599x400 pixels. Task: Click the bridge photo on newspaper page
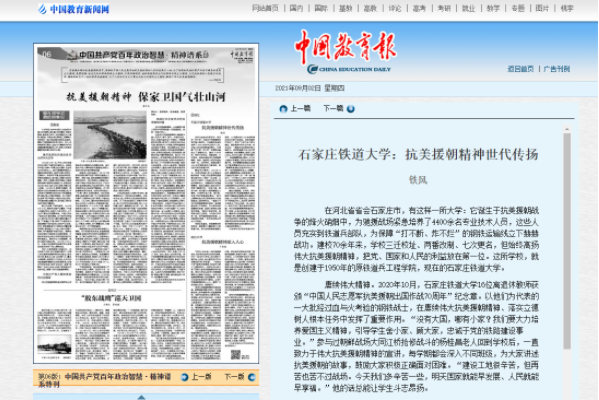110,135
